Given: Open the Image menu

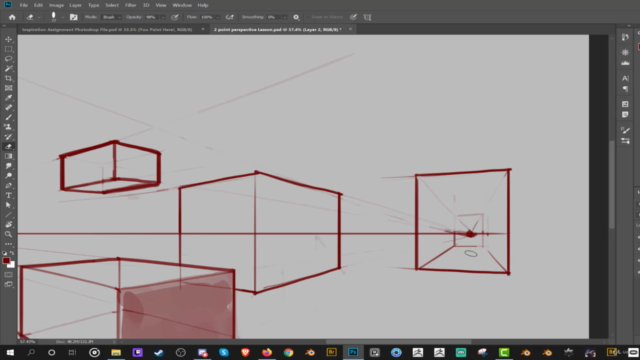Looking at the screenshot, I should [56, 5].
